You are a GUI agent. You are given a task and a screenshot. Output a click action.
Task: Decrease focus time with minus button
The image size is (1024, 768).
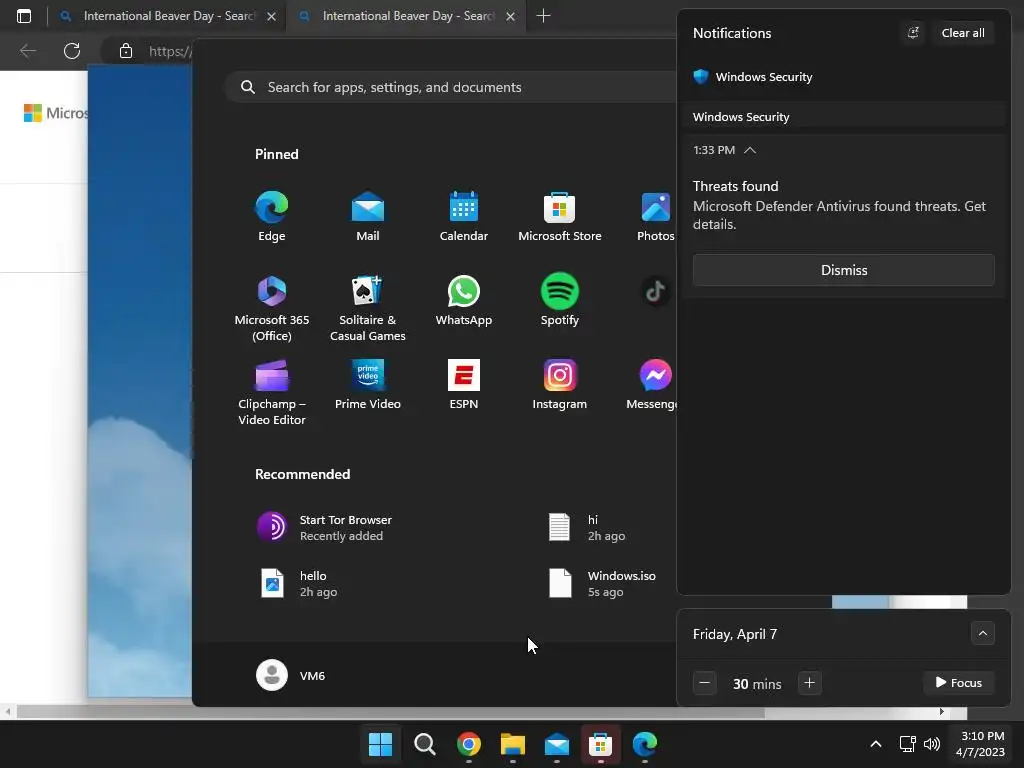(x=704, y=683)
